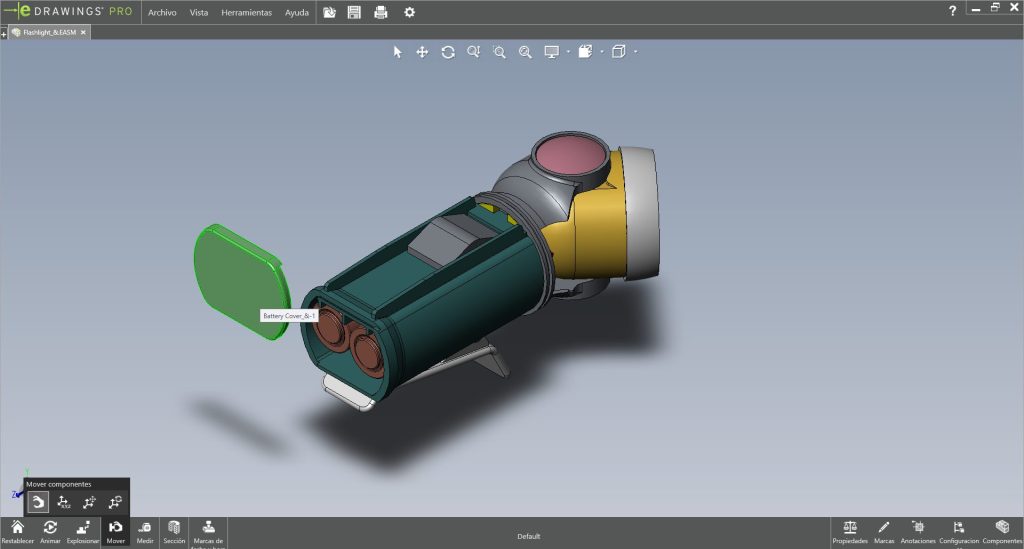Open the Componentes panel

tap(1002, 532)
